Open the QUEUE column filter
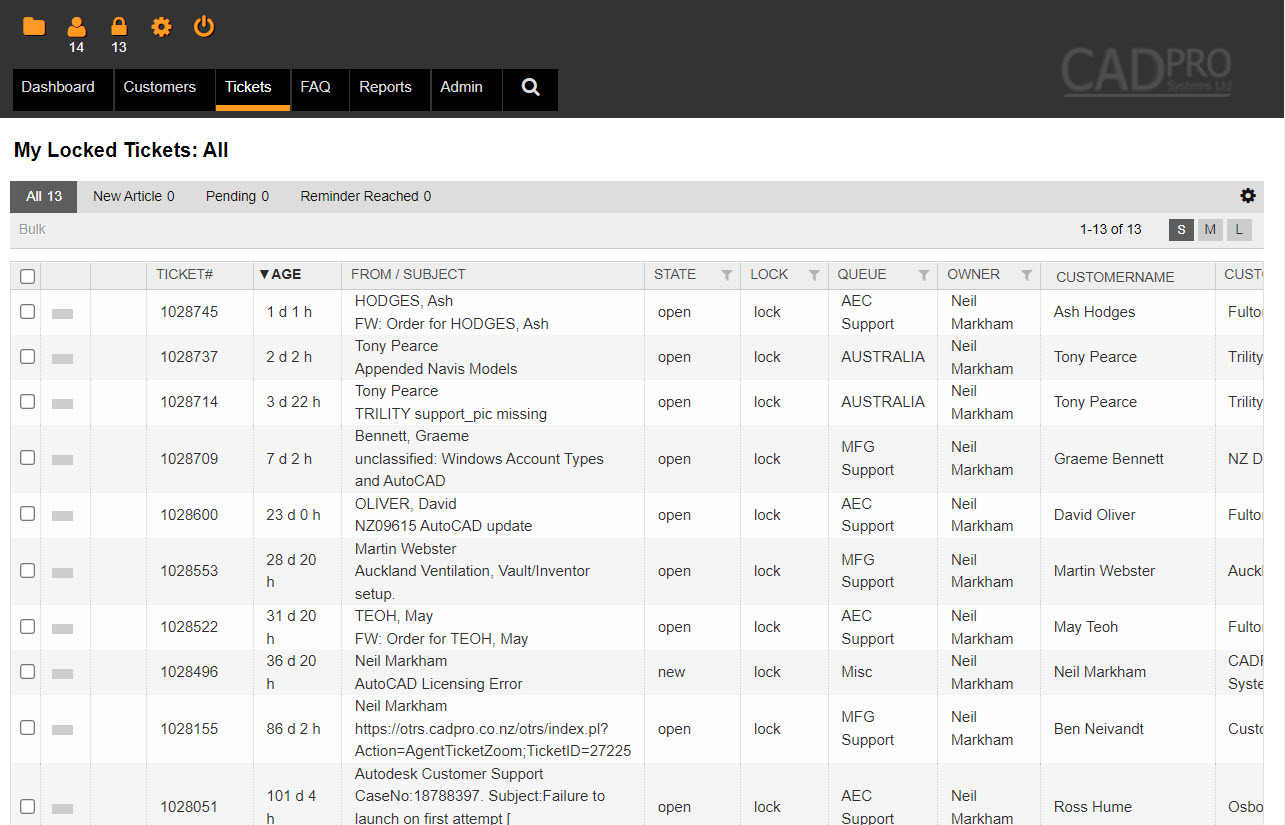Viewport: 1285px width, 825px height. pyautogui.click(x=924, y=275)
